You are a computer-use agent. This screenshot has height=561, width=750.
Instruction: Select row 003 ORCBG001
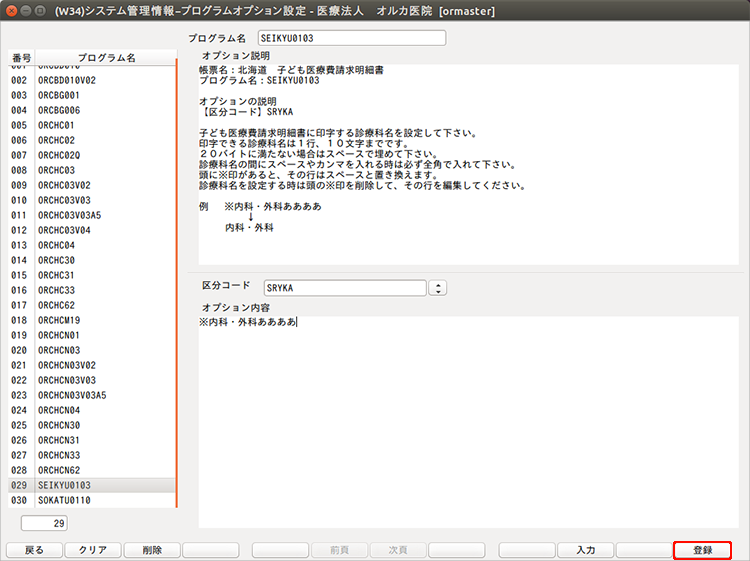pyautogui.click(x=92, y=95)
